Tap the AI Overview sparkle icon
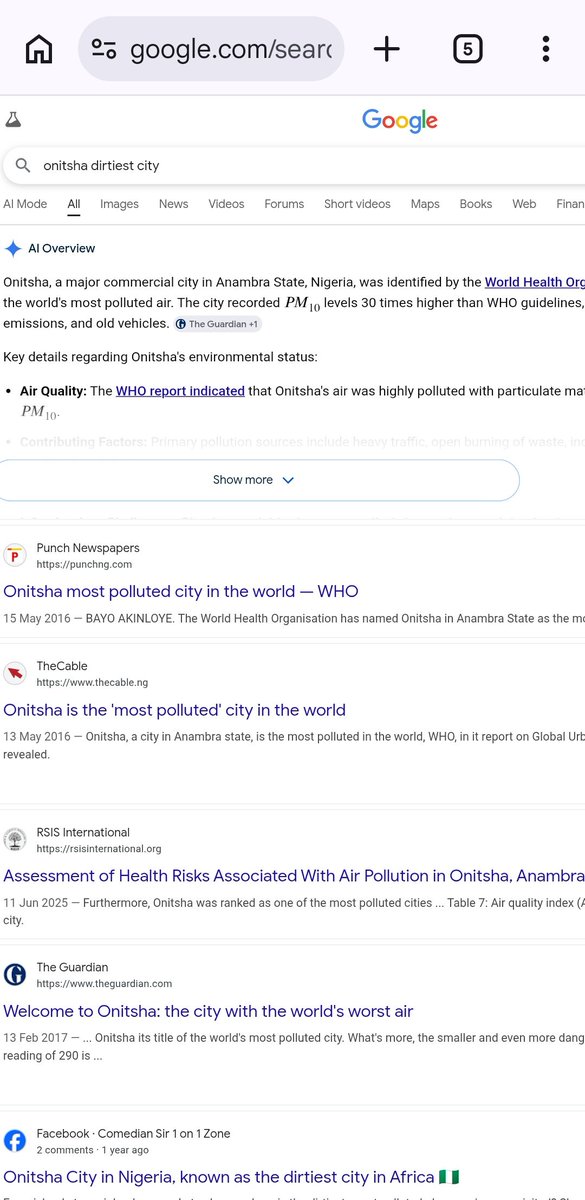Viewport: 585px width, 1200px height. (x=13, y=248)
